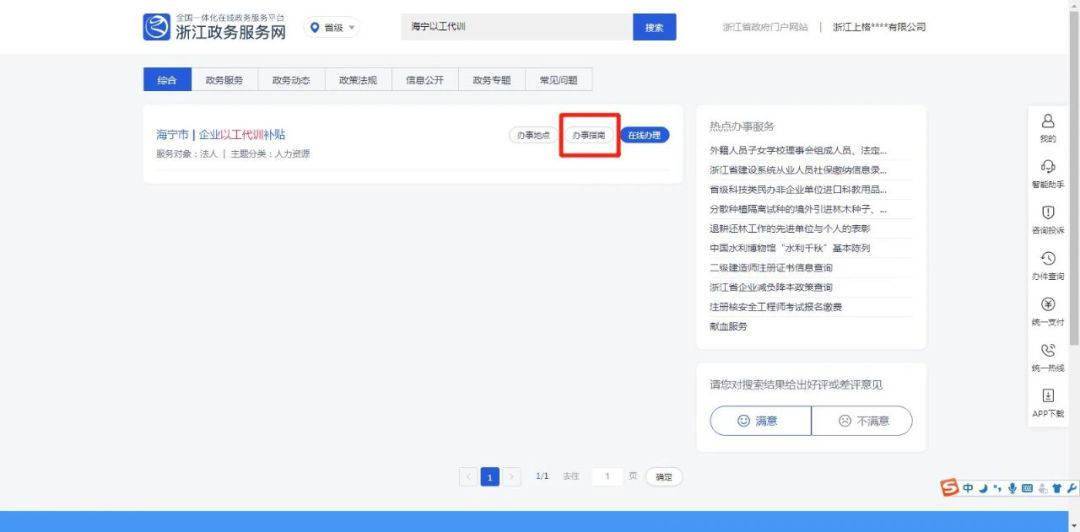Click the Sogou input method S logo
1080x532 pixels.
[951, 487]
